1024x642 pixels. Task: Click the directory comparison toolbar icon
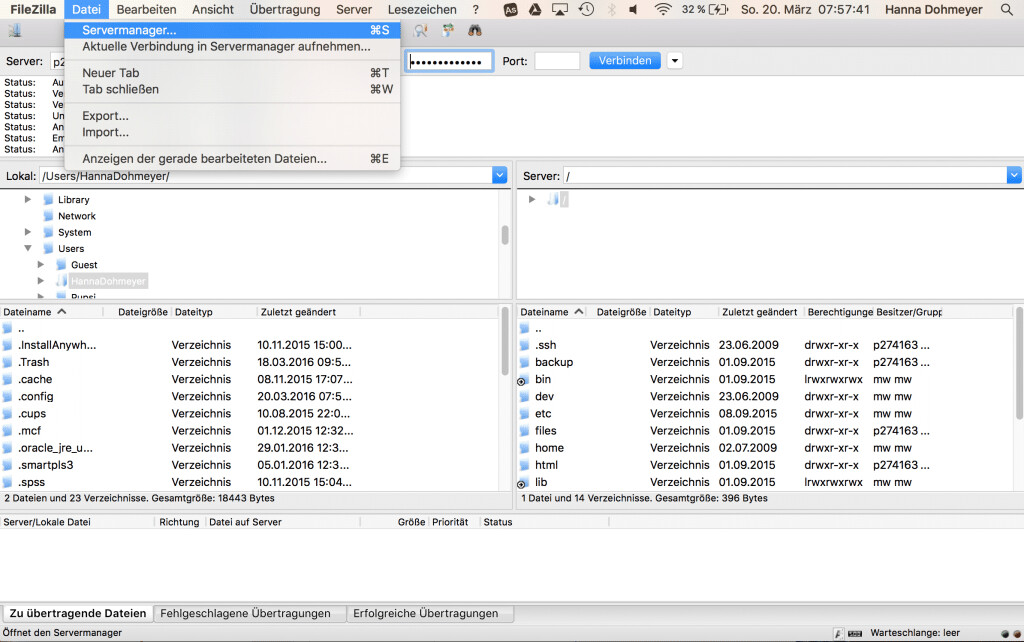[x=448, y=30]
